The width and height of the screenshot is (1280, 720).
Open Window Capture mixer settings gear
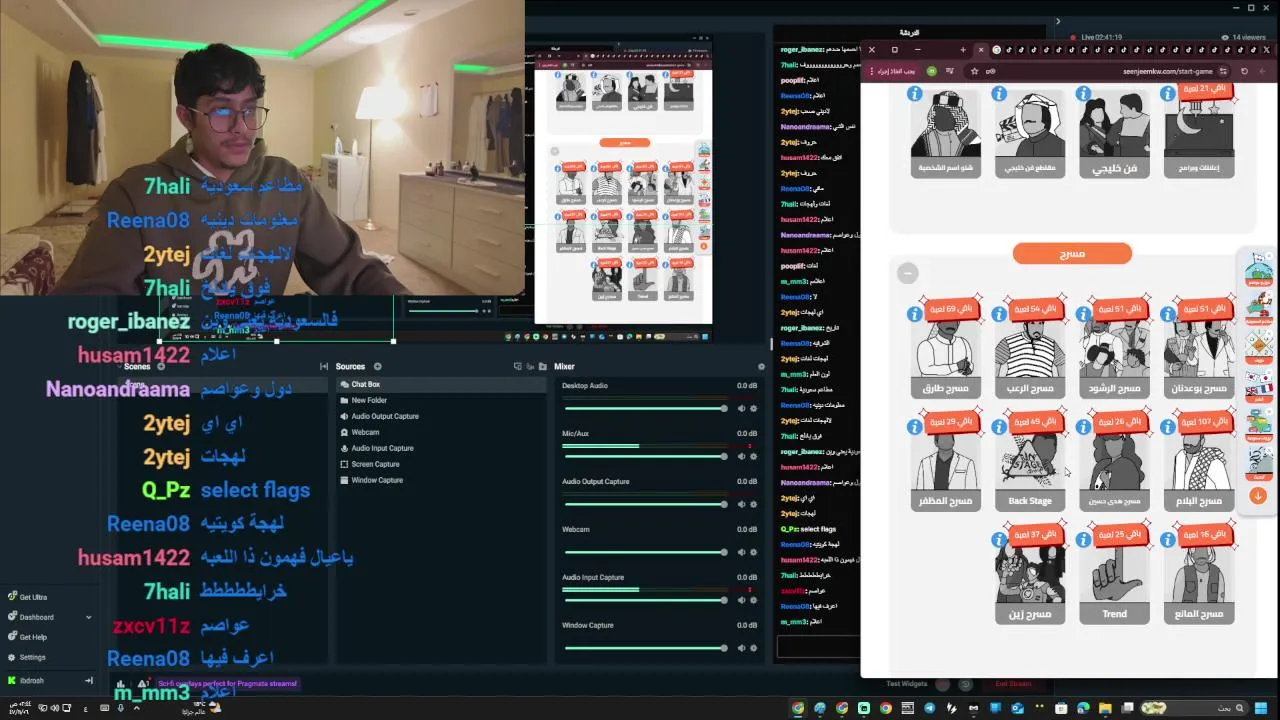pyautogui.click(x=753, y=648)
